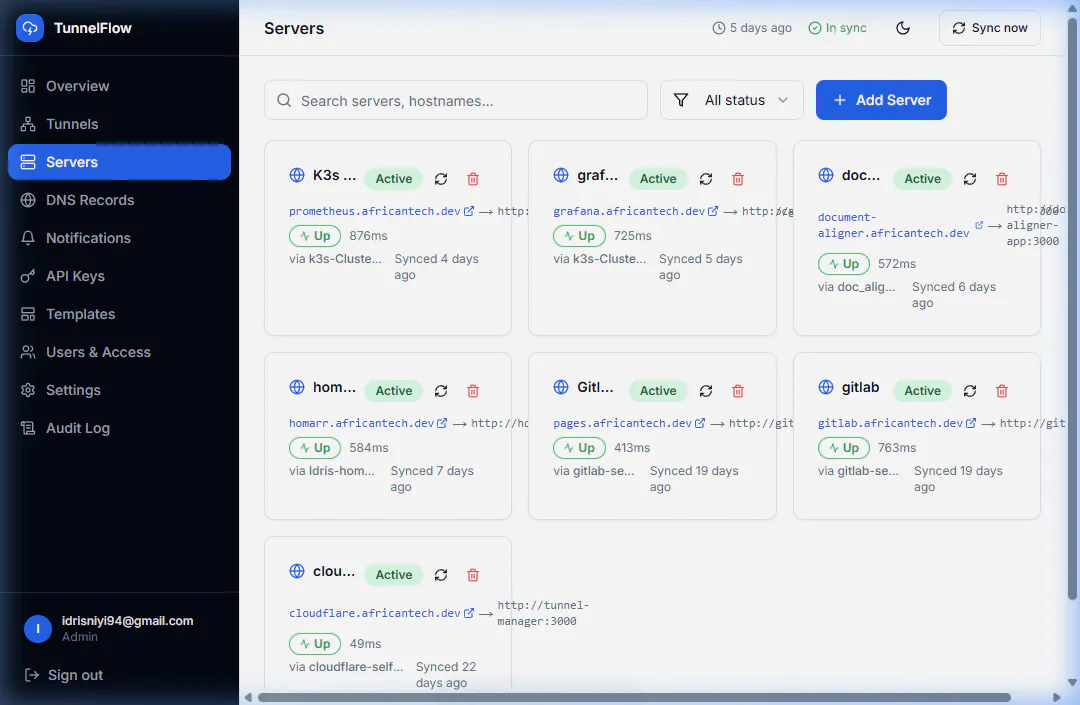
Task: Click the search magnifier icon
Action: [284, 101]
